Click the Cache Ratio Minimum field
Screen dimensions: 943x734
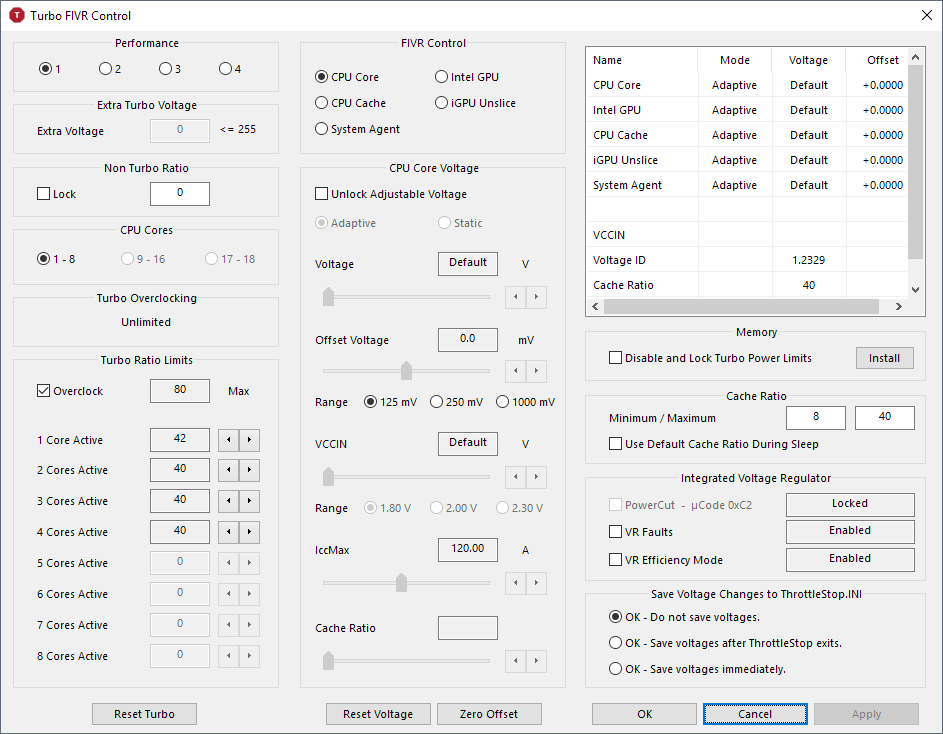point(816,418)
